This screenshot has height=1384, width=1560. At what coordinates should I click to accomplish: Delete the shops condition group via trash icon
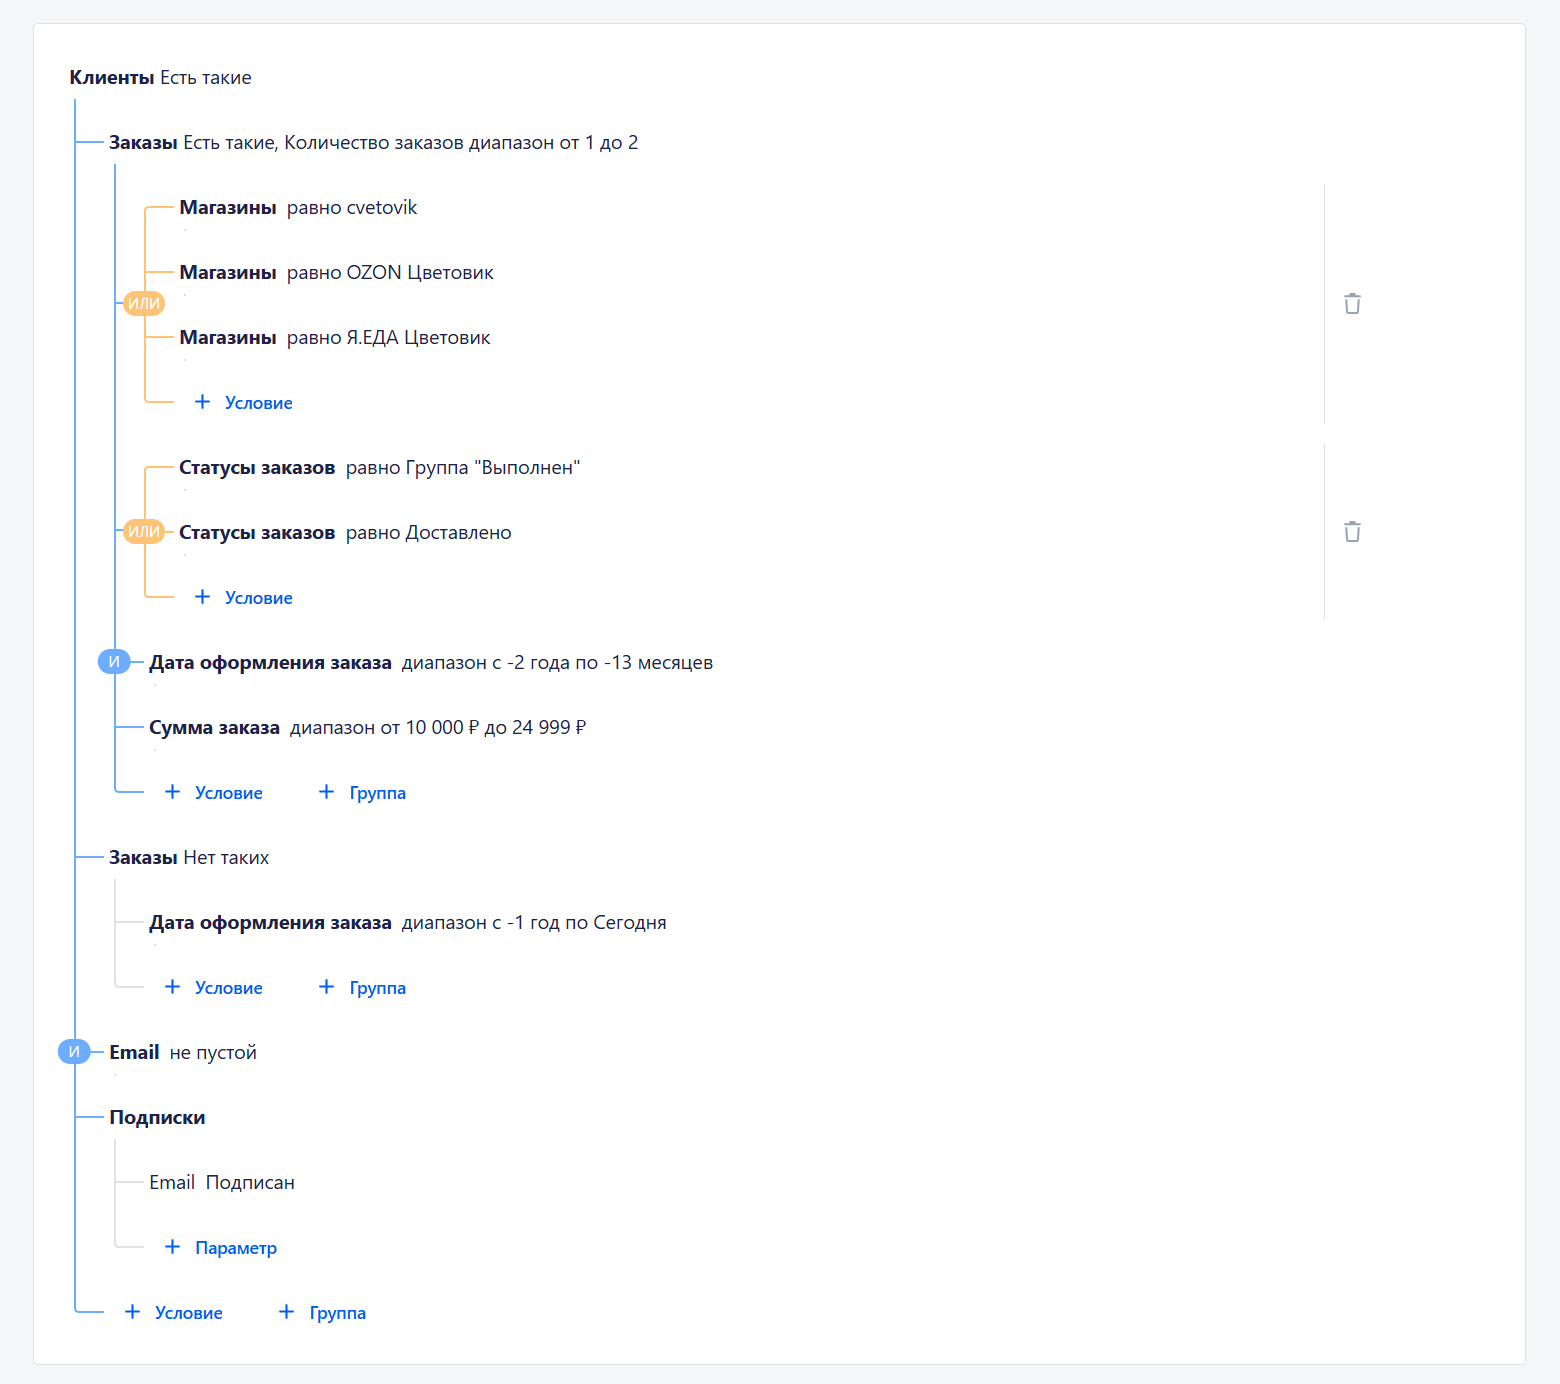[x=1352, y=304]
